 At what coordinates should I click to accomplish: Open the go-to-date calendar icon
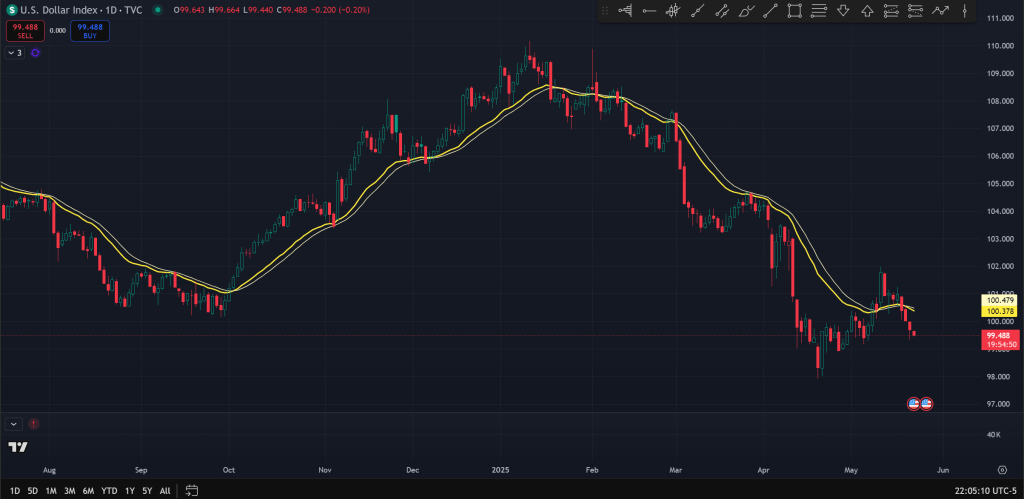coord(192,491)
